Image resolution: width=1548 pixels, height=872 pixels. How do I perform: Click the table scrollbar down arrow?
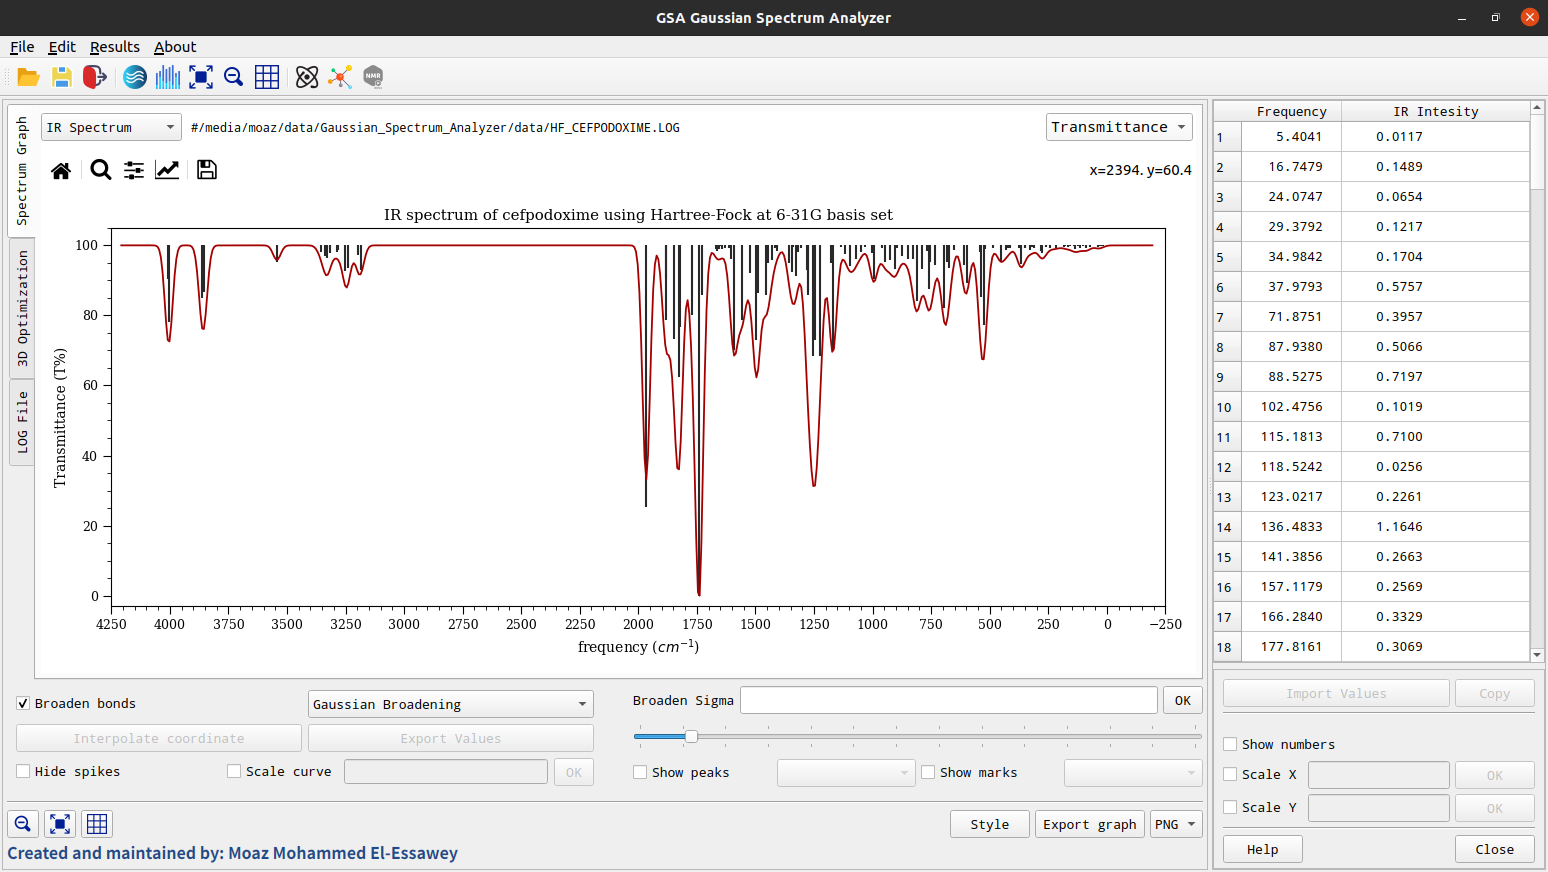point(1538,655)
